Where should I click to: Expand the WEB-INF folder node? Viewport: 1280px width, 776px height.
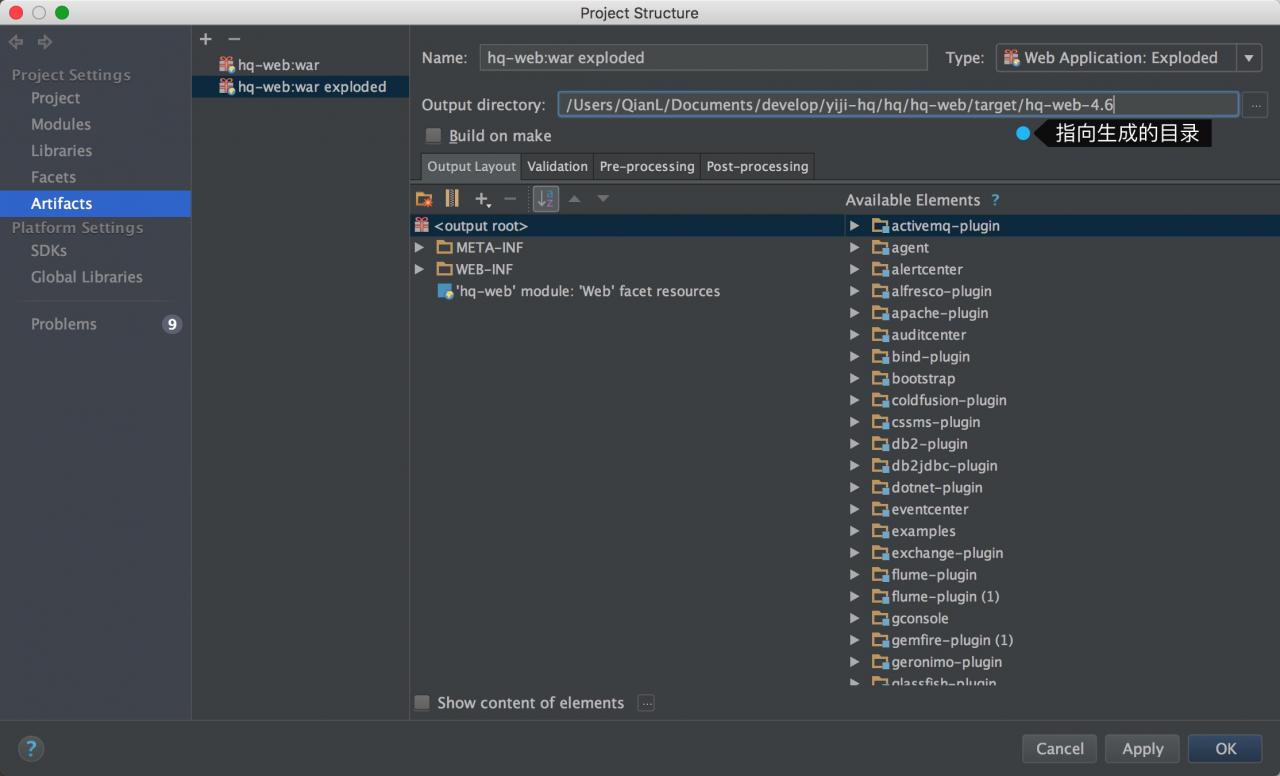coord(420,269)
